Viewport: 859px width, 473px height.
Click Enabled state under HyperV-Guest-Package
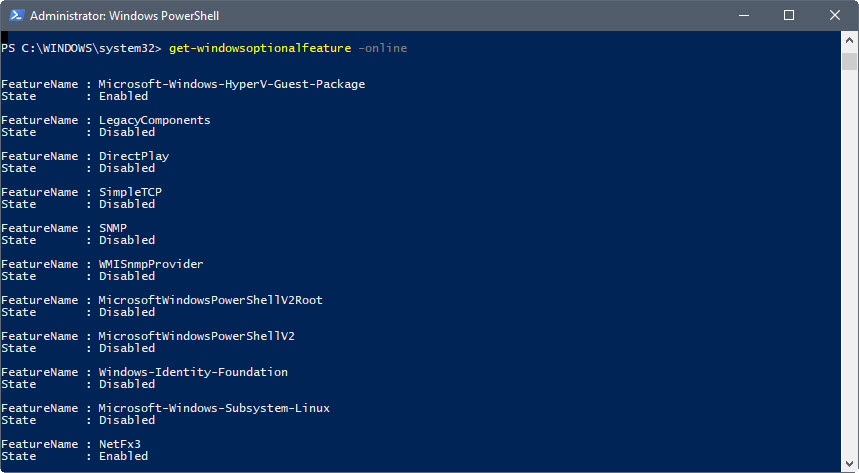[123, 96]
